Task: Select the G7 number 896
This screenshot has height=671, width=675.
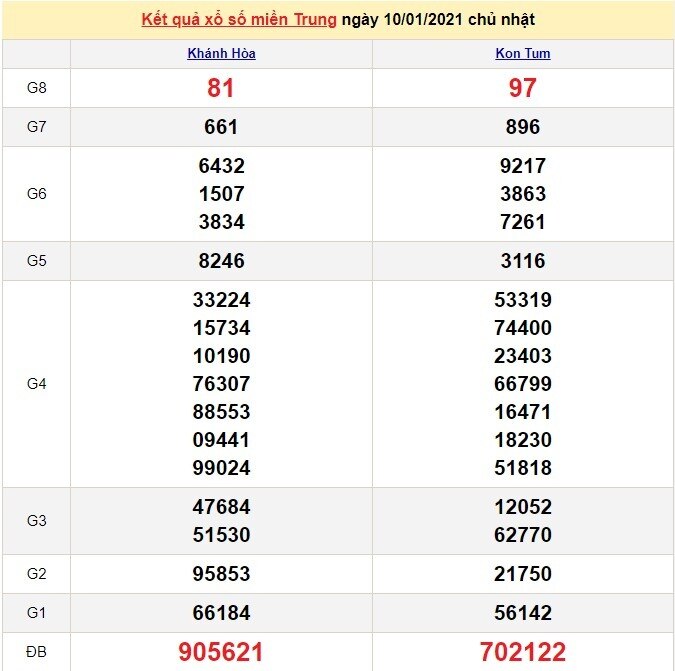Action: tap(522, 127)
